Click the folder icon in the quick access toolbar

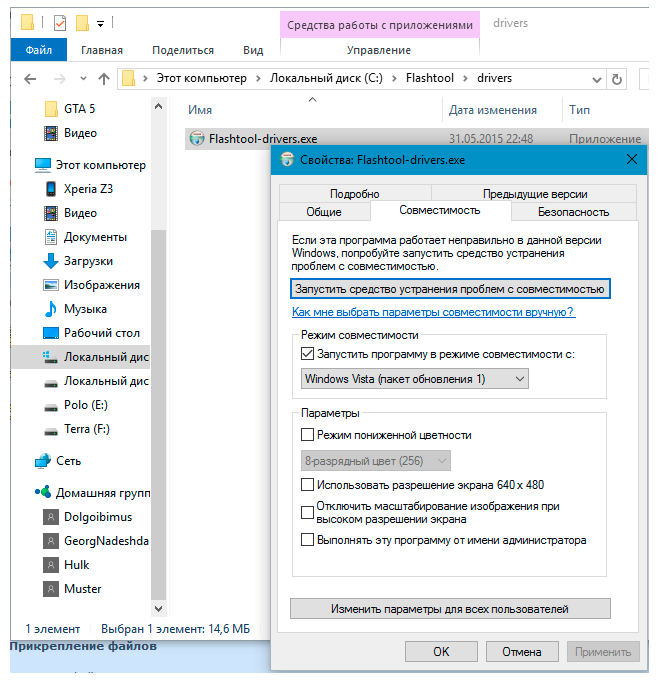coord(27,22)
